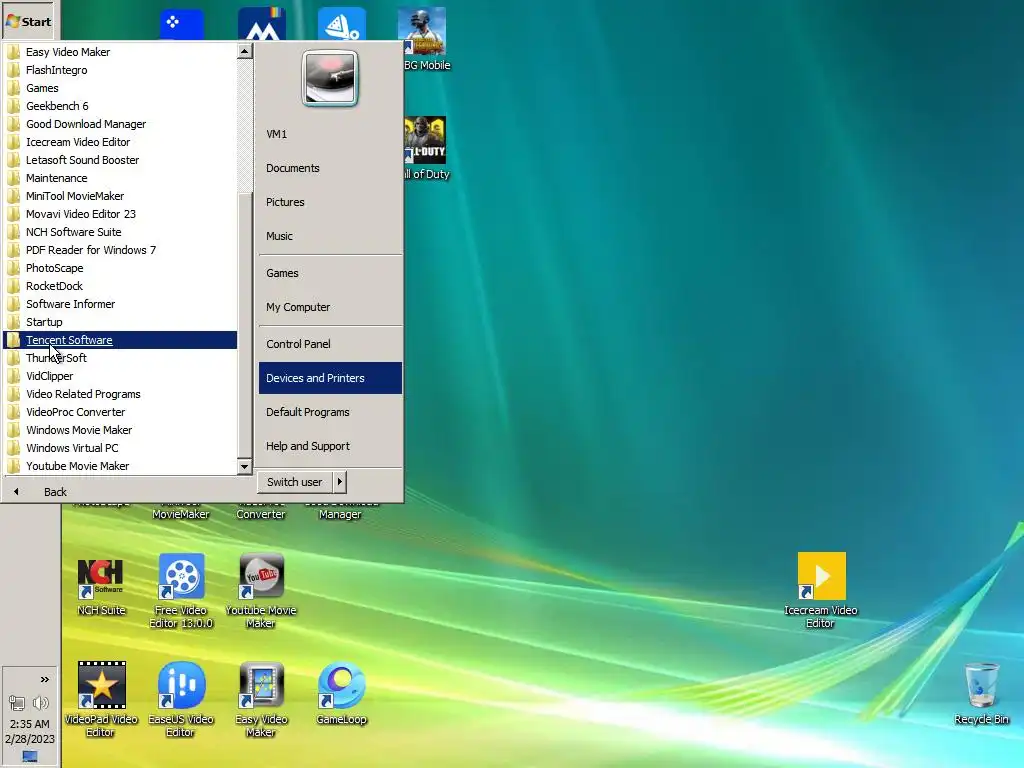Click the Start button
This screenshot has height=768, width=1024.
tap(29, 22)
